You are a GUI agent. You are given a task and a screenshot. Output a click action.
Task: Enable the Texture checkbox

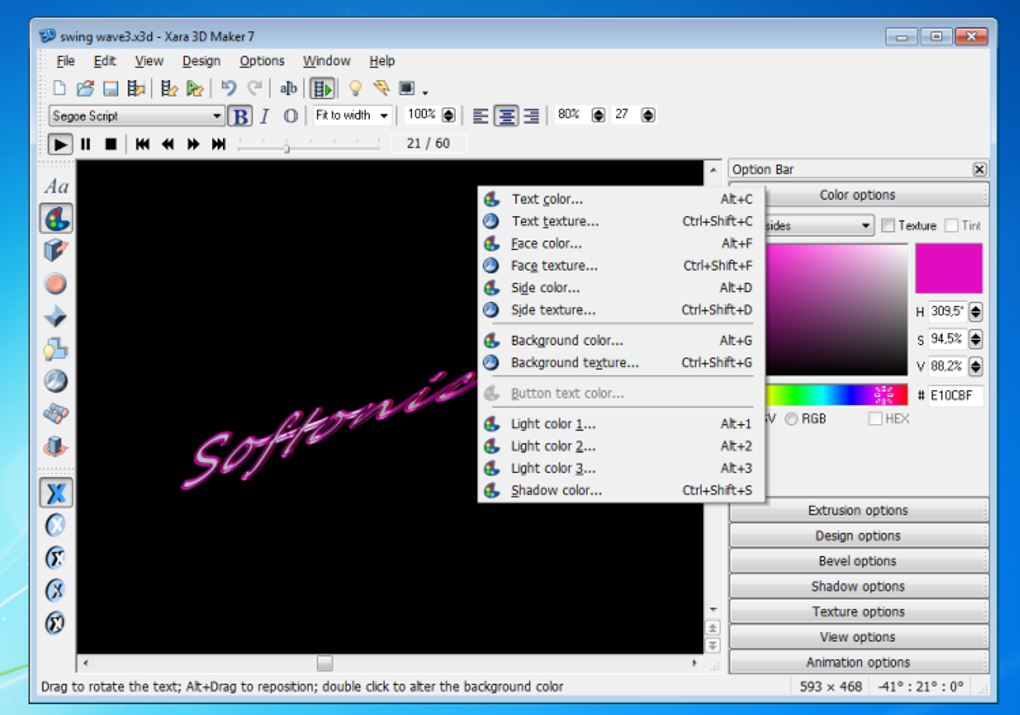887,226
